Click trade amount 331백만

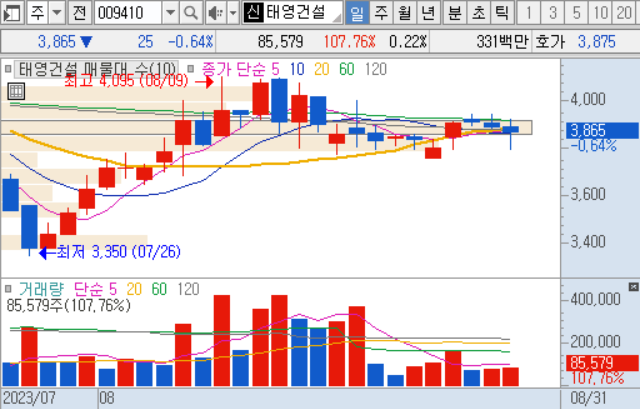click(x=502, y=42)
